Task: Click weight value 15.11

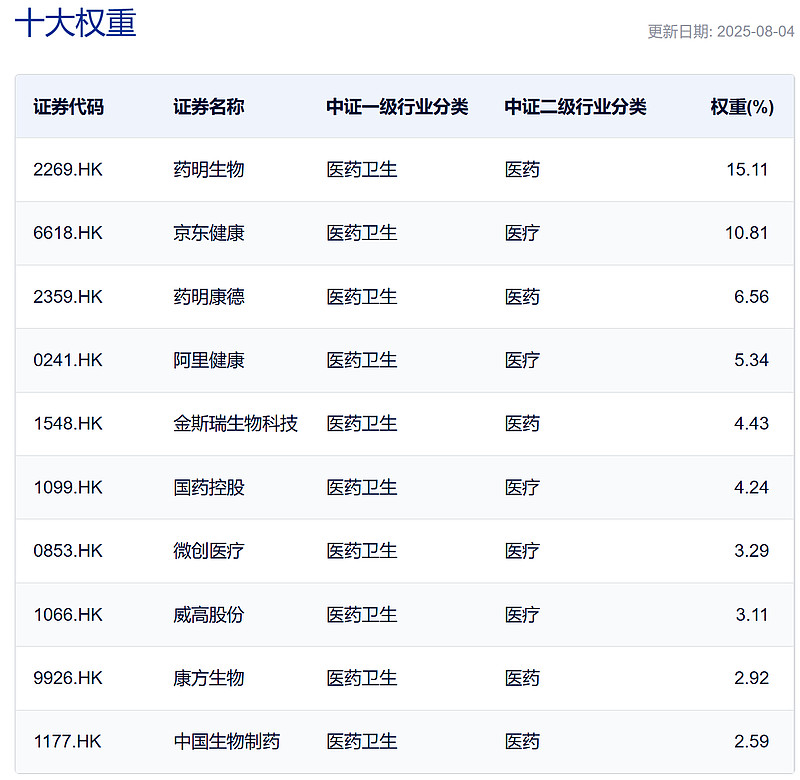Action: point(747,169)
